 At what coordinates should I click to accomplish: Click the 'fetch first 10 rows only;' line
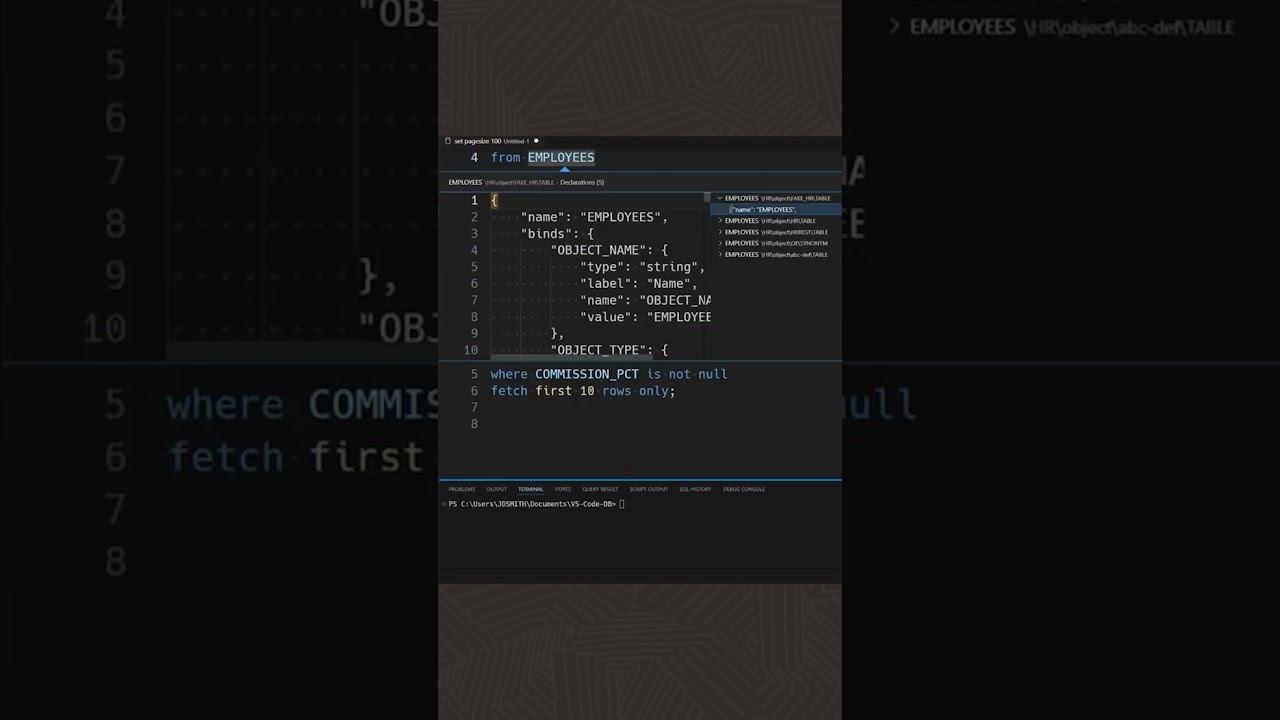click(583, 391)
